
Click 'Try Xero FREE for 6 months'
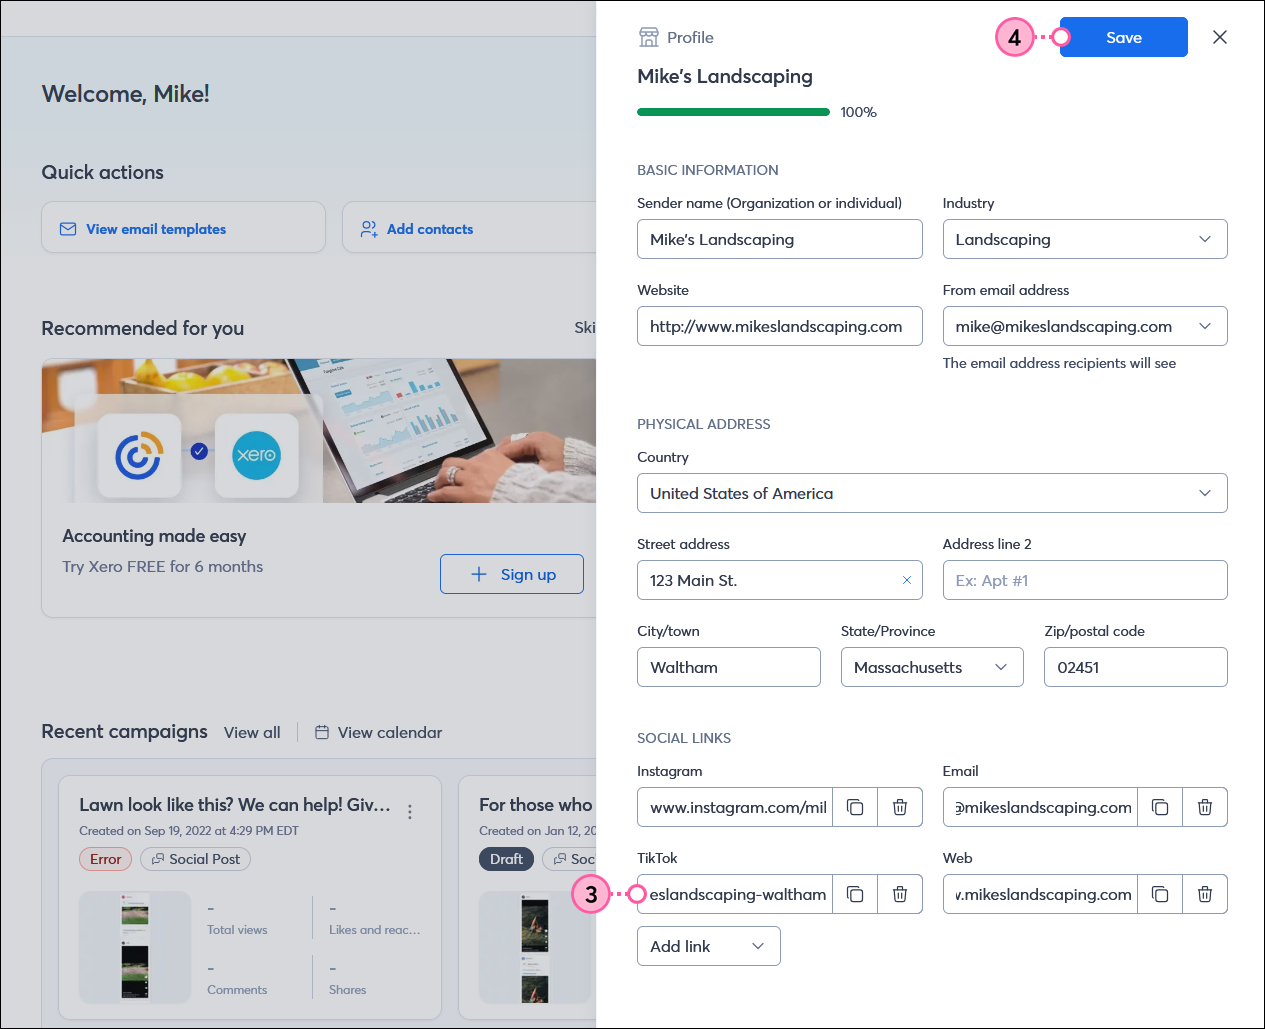(163, 566)
